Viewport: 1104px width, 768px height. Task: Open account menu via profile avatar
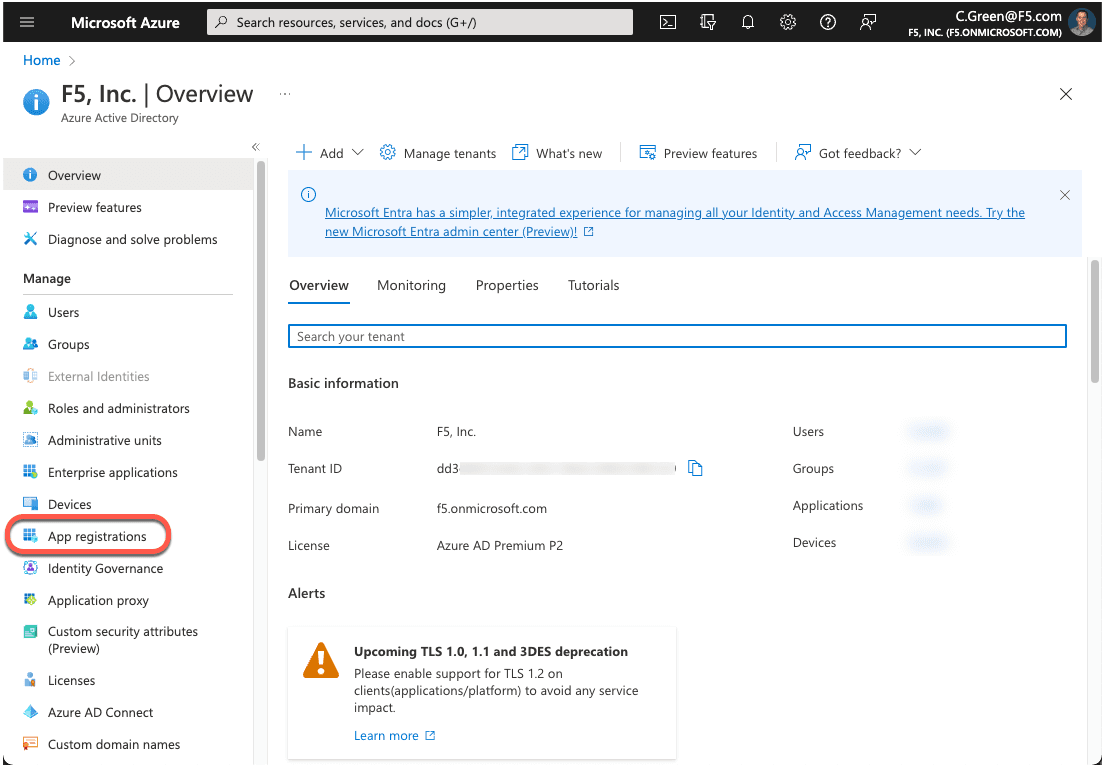point(1082,21)
